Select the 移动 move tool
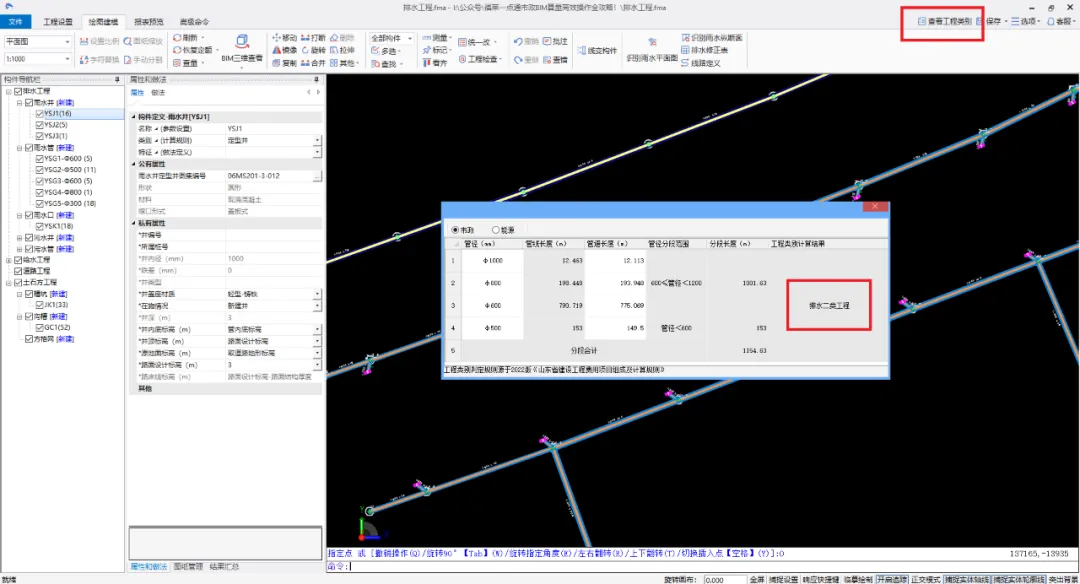The width and height of the screenshot is (1080, 584). pyautogui.click(x=284, y=38)
